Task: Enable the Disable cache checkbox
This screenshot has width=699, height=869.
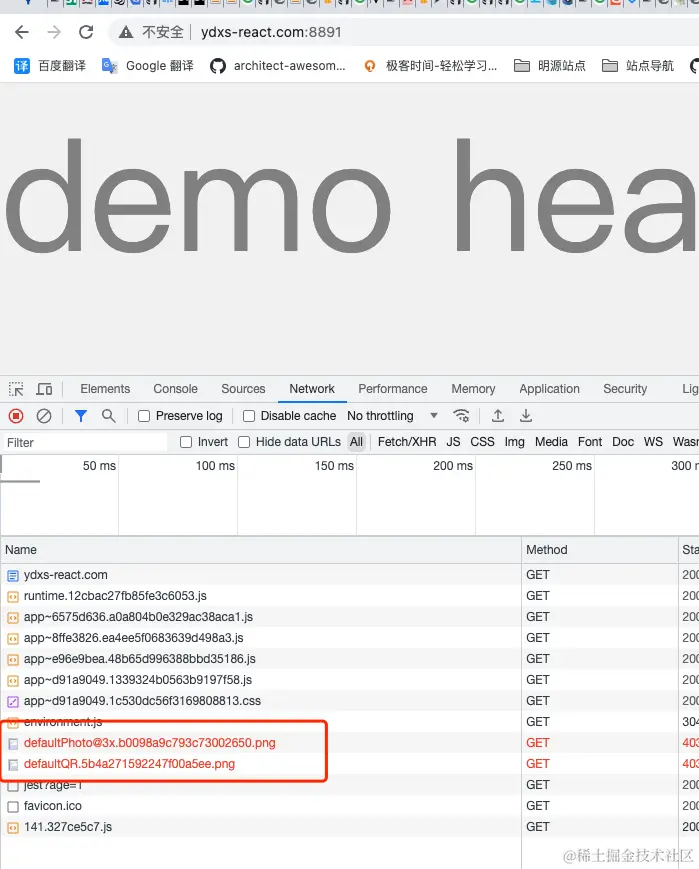Action: pos(249,416)
